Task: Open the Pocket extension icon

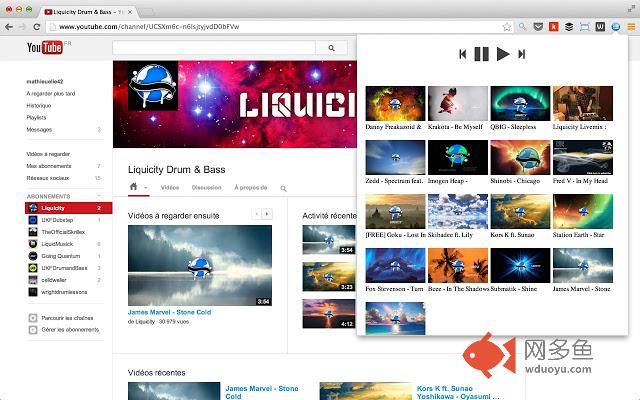Action: pos(538,27)
